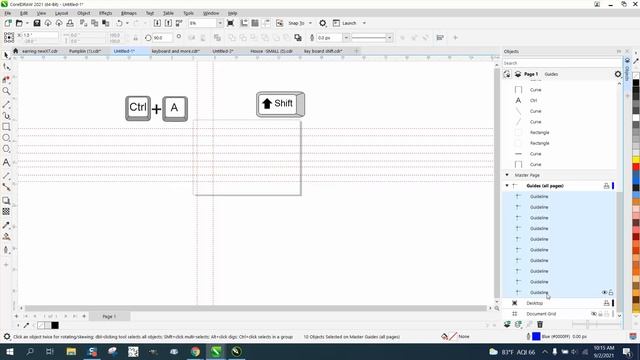Select the Pick tool in toolbox
640x360 pixels.
(6, 56)
